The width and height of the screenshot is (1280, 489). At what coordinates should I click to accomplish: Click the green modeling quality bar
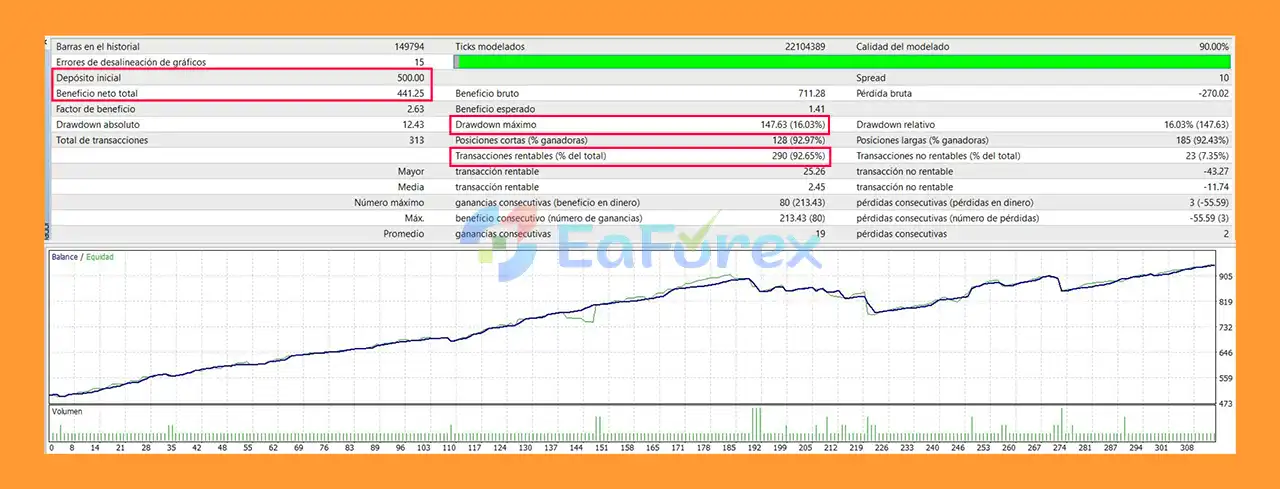coord(843,62)
